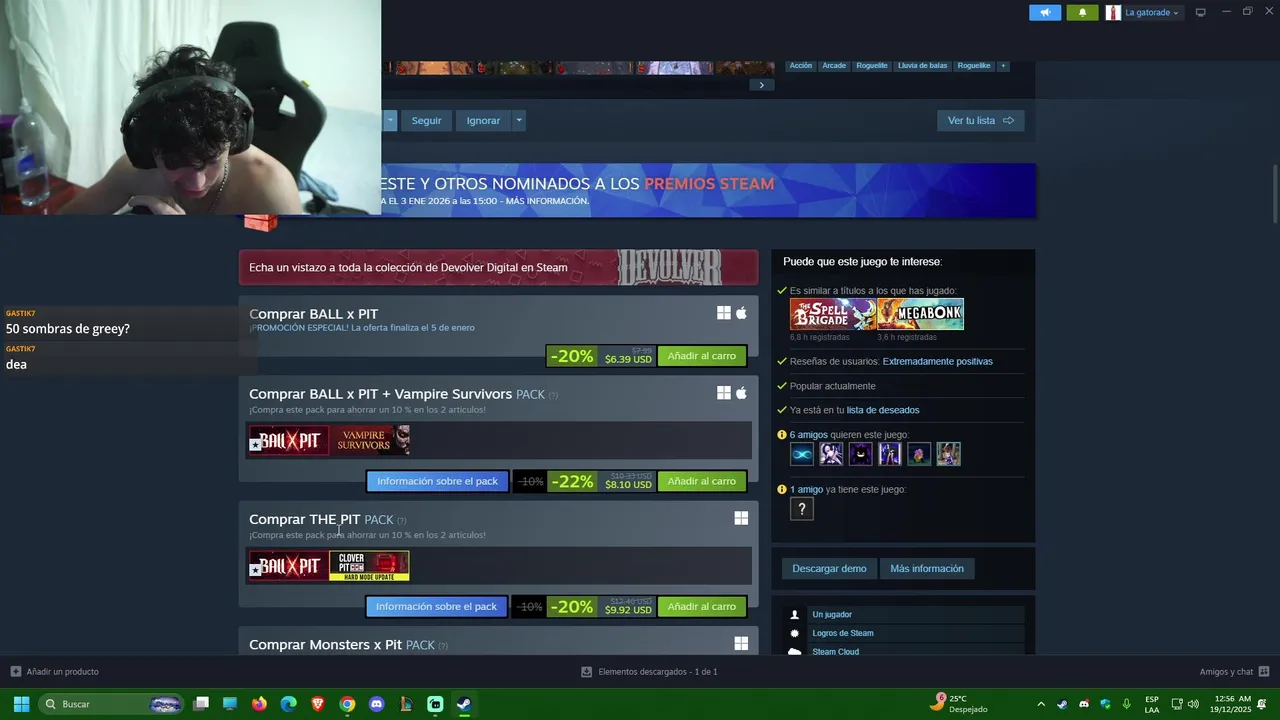
Task: Open The Spell Brigade similar game thumbnail
Action: [x=832, y=314]
